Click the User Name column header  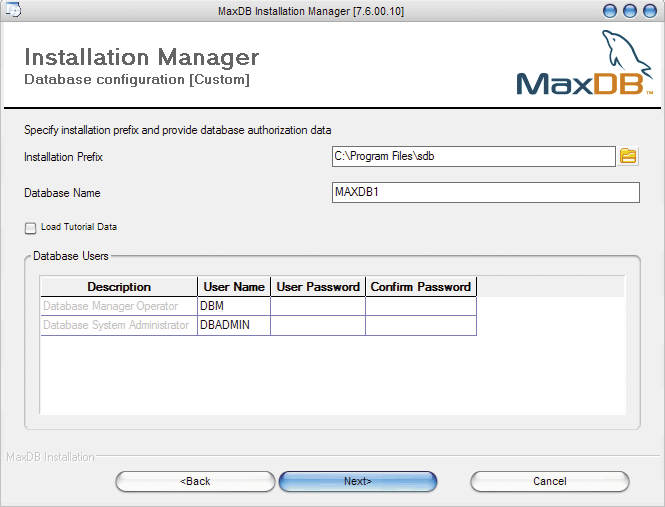tap(234, 287)
